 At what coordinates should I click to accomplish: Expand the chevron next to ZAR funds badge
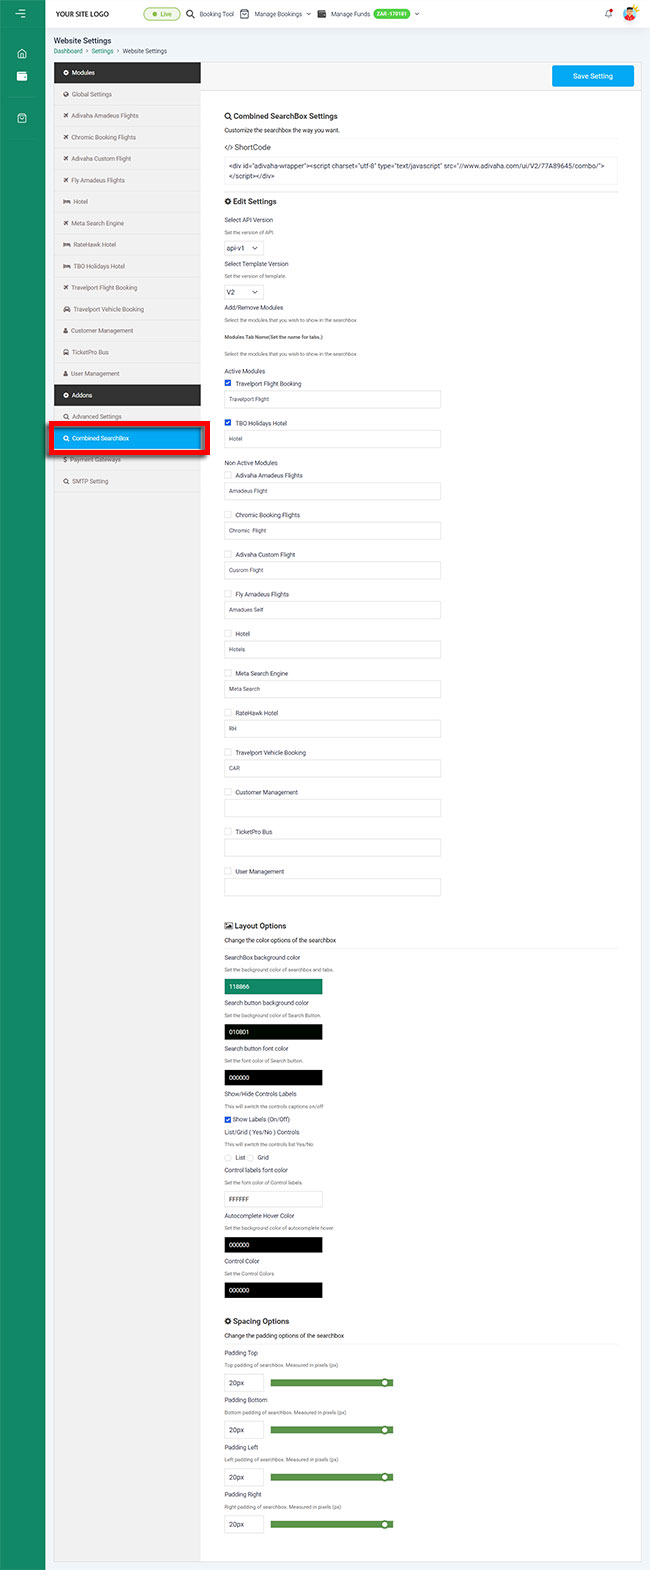click(417, 14)
